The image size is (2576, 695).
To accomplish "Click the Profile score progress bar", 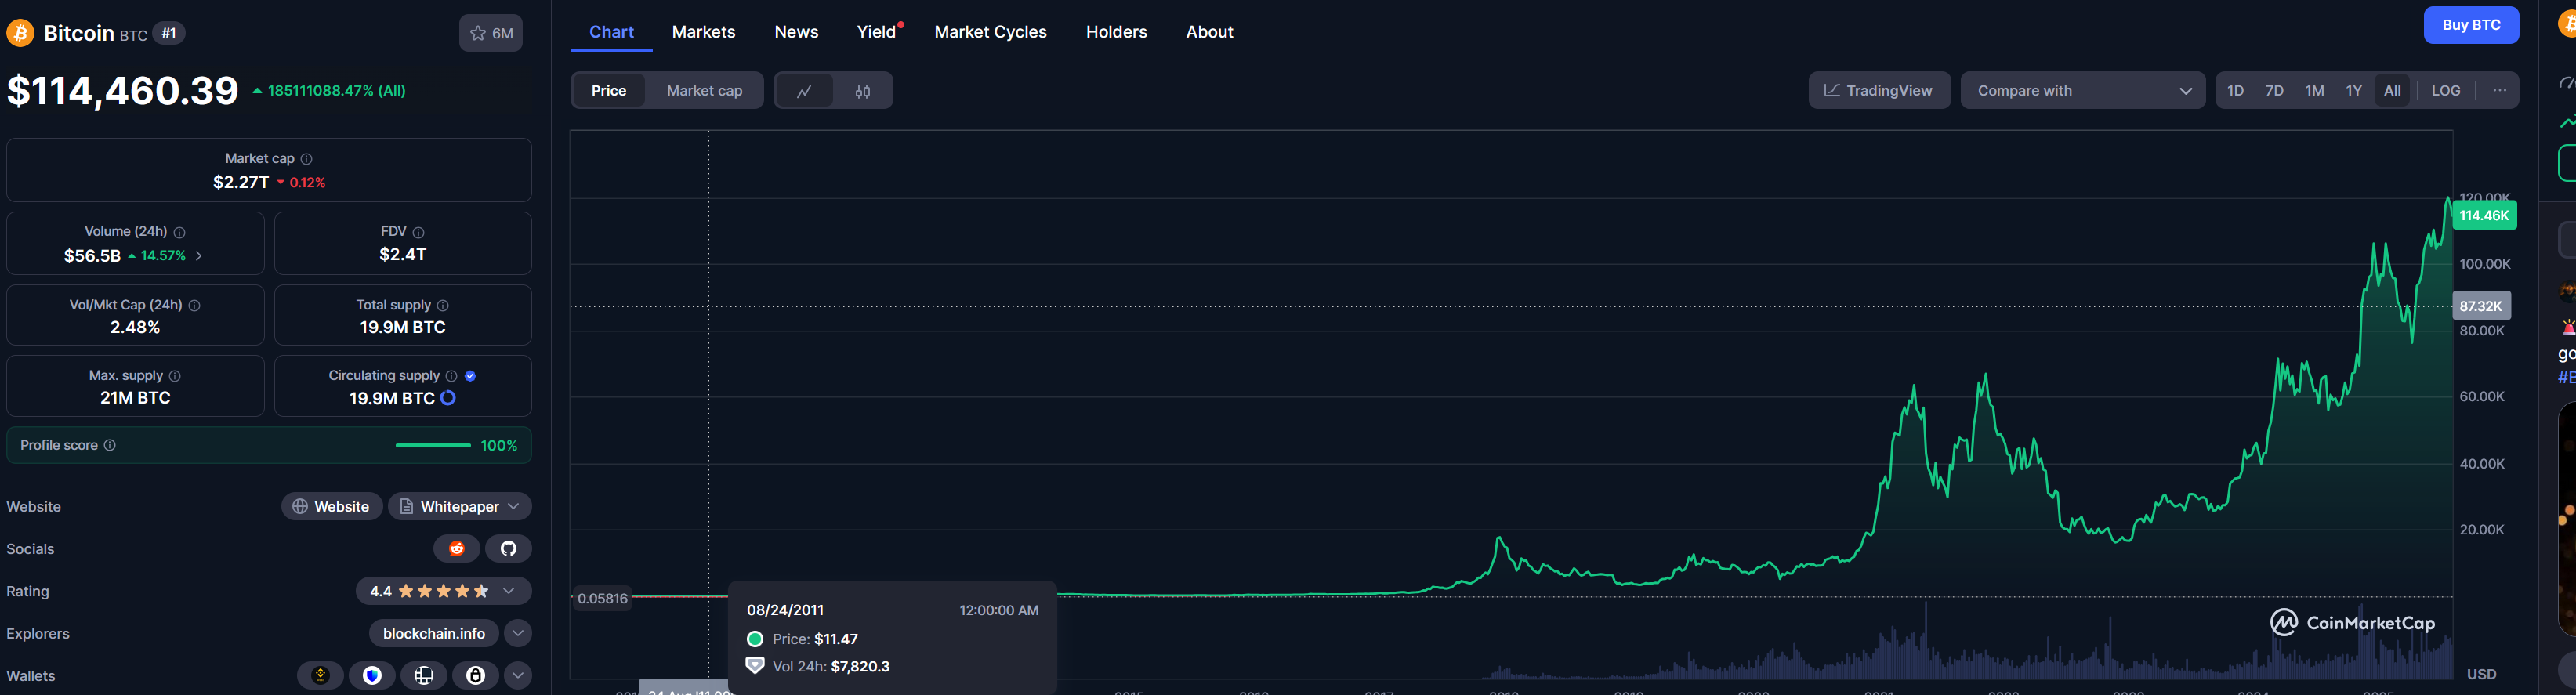I will 433,445.
